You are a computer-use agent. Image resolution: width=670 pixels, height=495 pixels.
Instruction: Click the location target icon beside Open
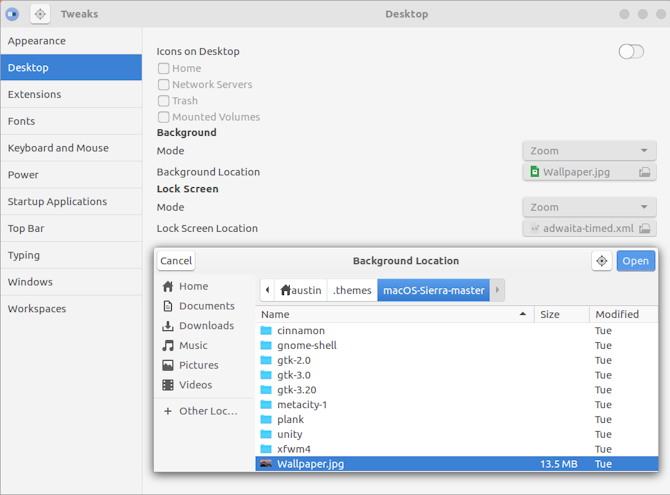(601, 261)
